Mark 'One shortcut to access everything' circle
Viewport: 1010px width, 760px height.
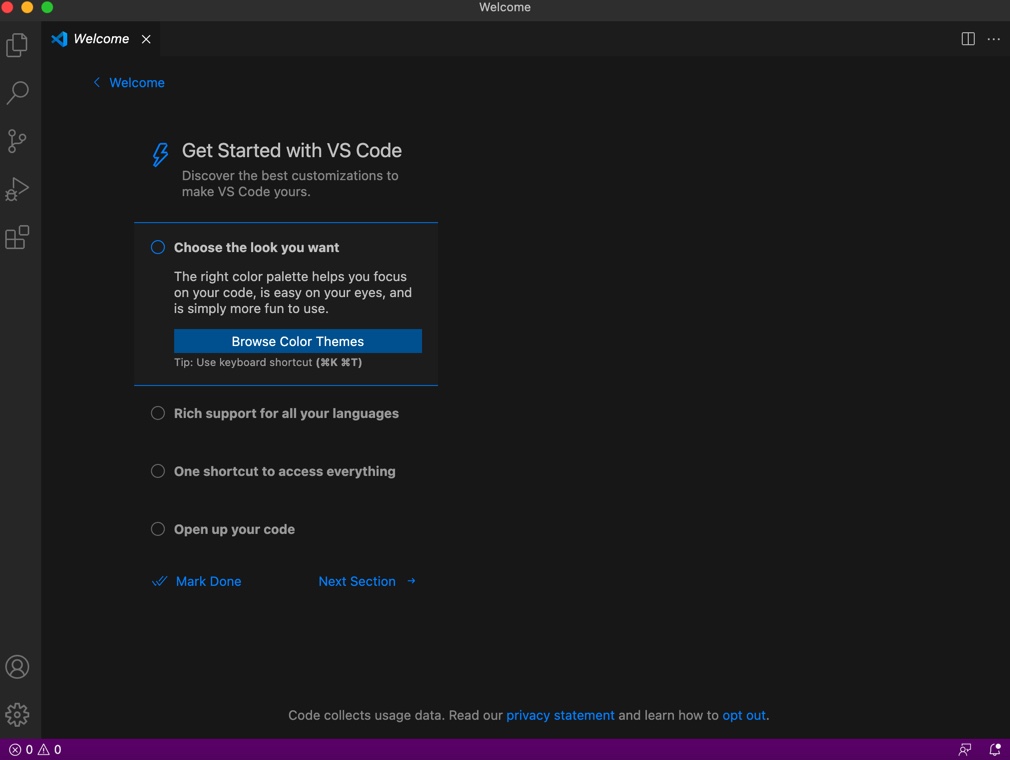(158, 471)
